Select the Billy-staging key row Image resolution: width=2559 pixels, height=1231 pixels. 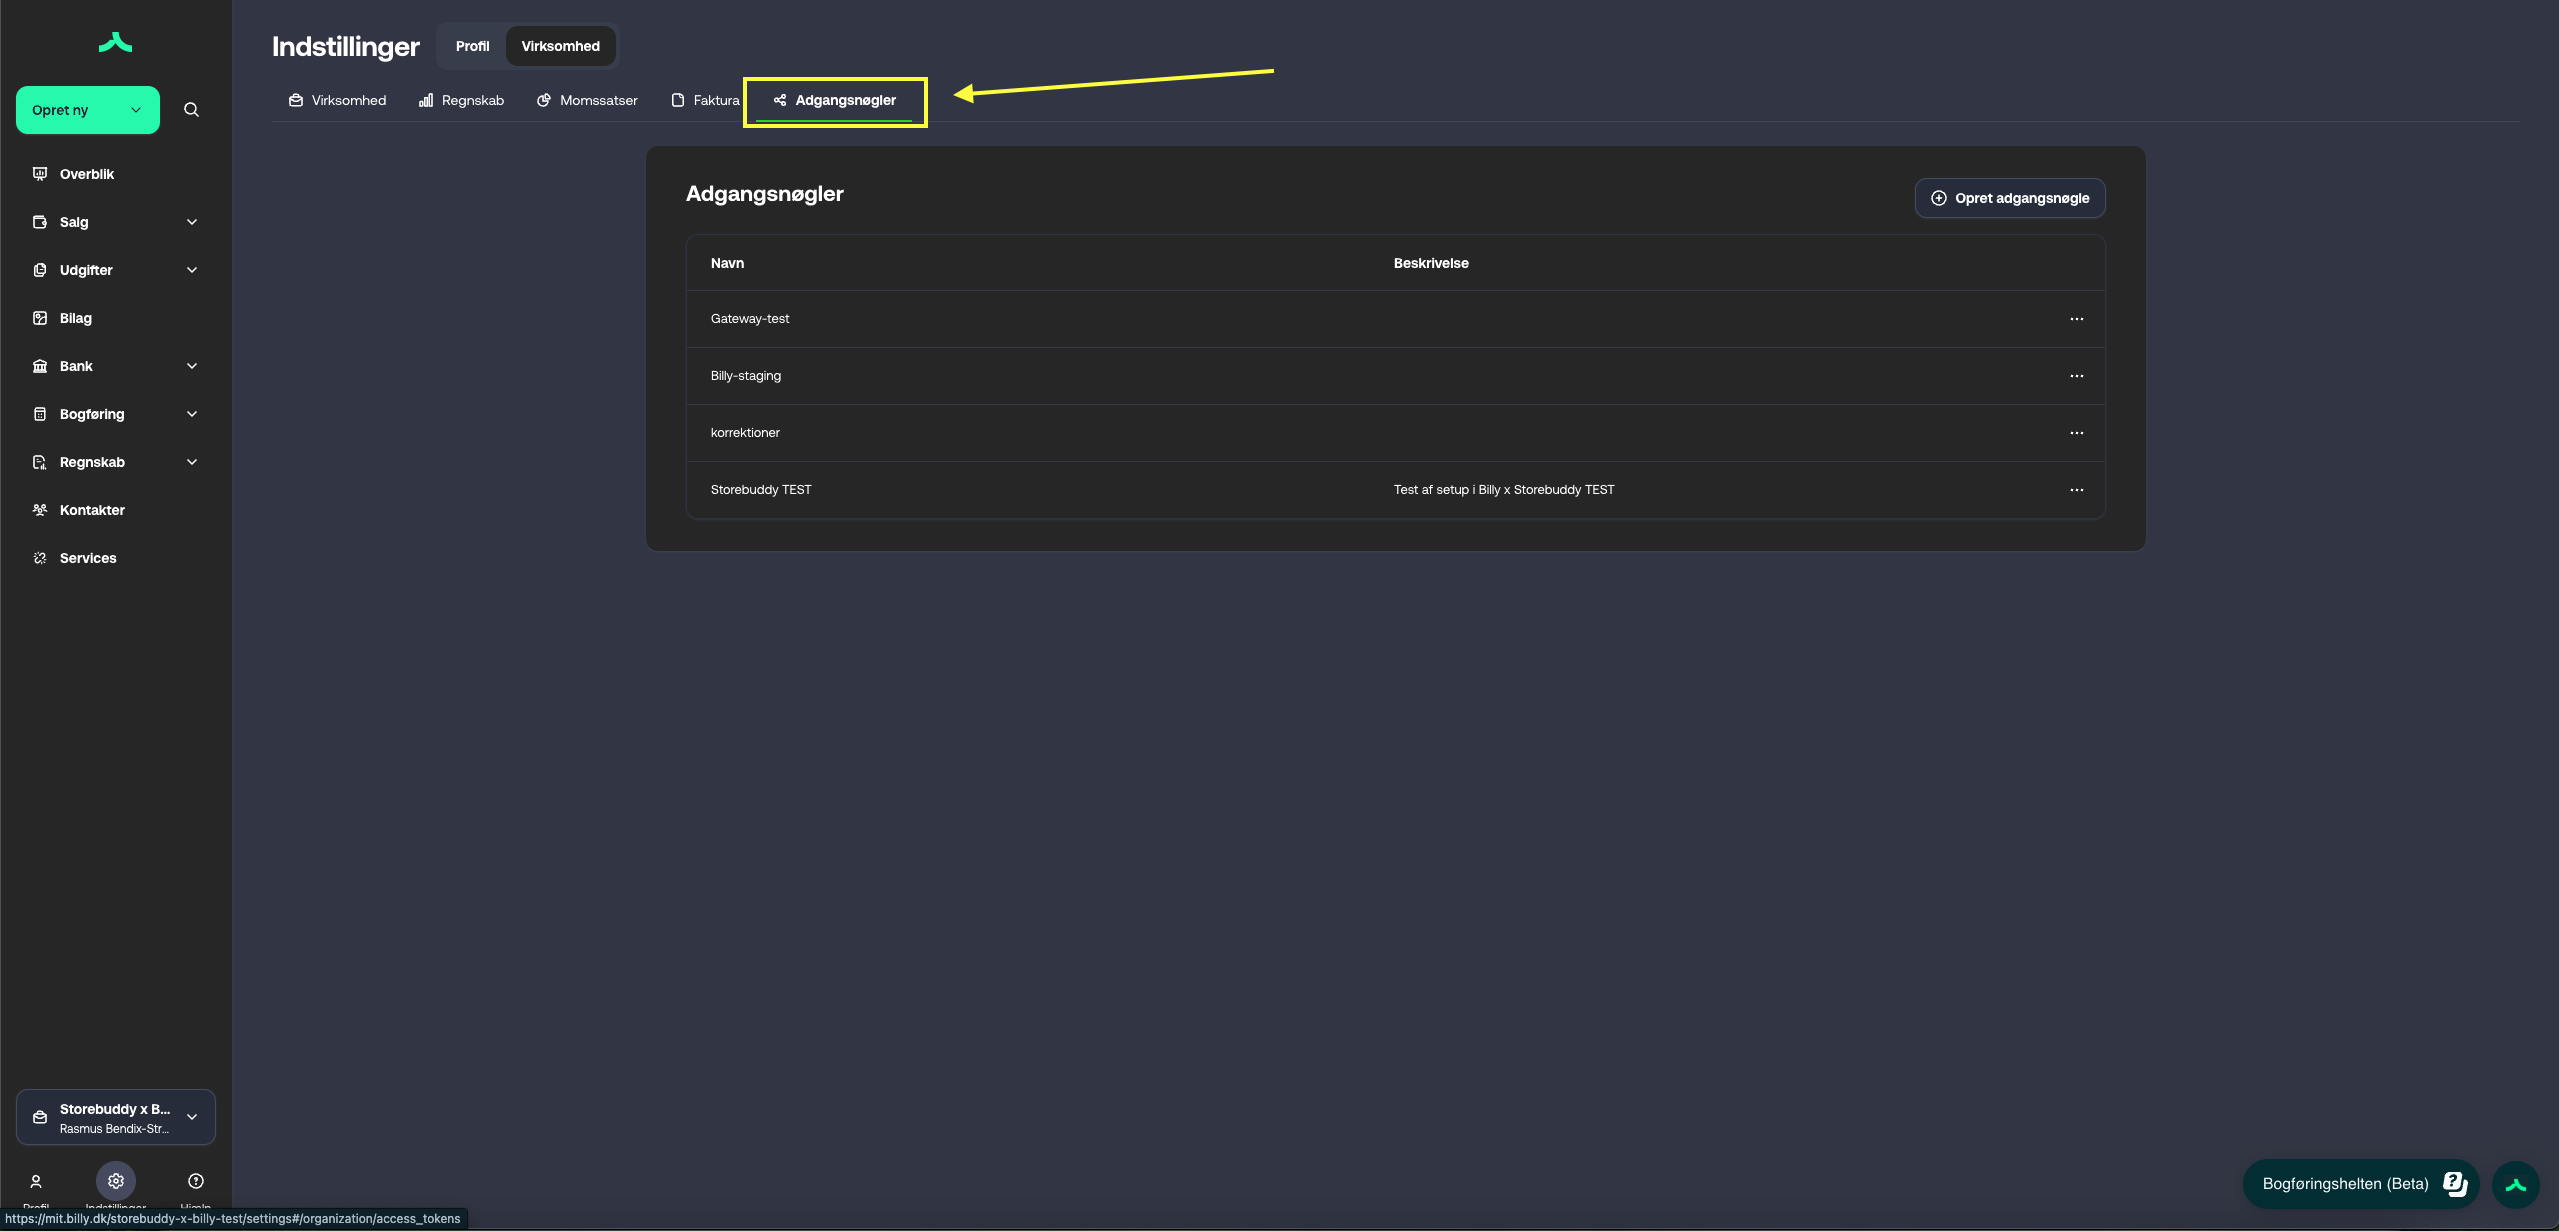click(x=746, y=376)
